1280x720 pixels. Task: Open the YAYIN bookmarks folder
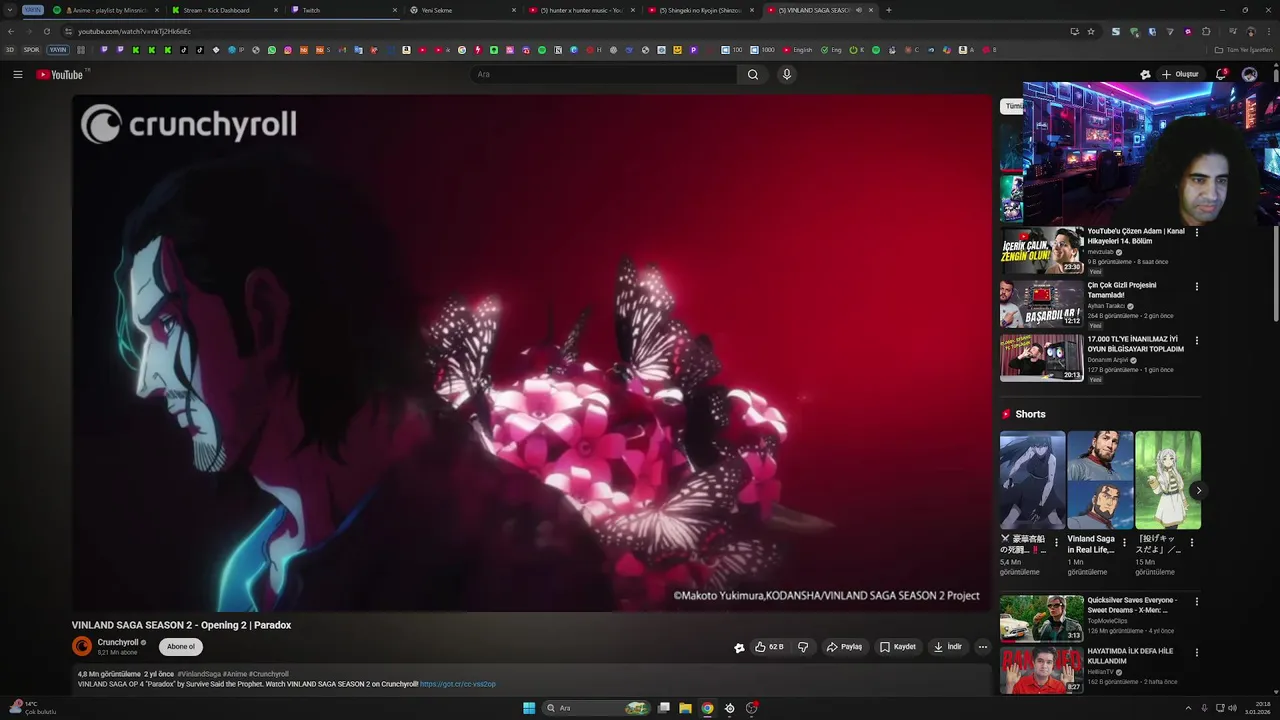[58, 50]
